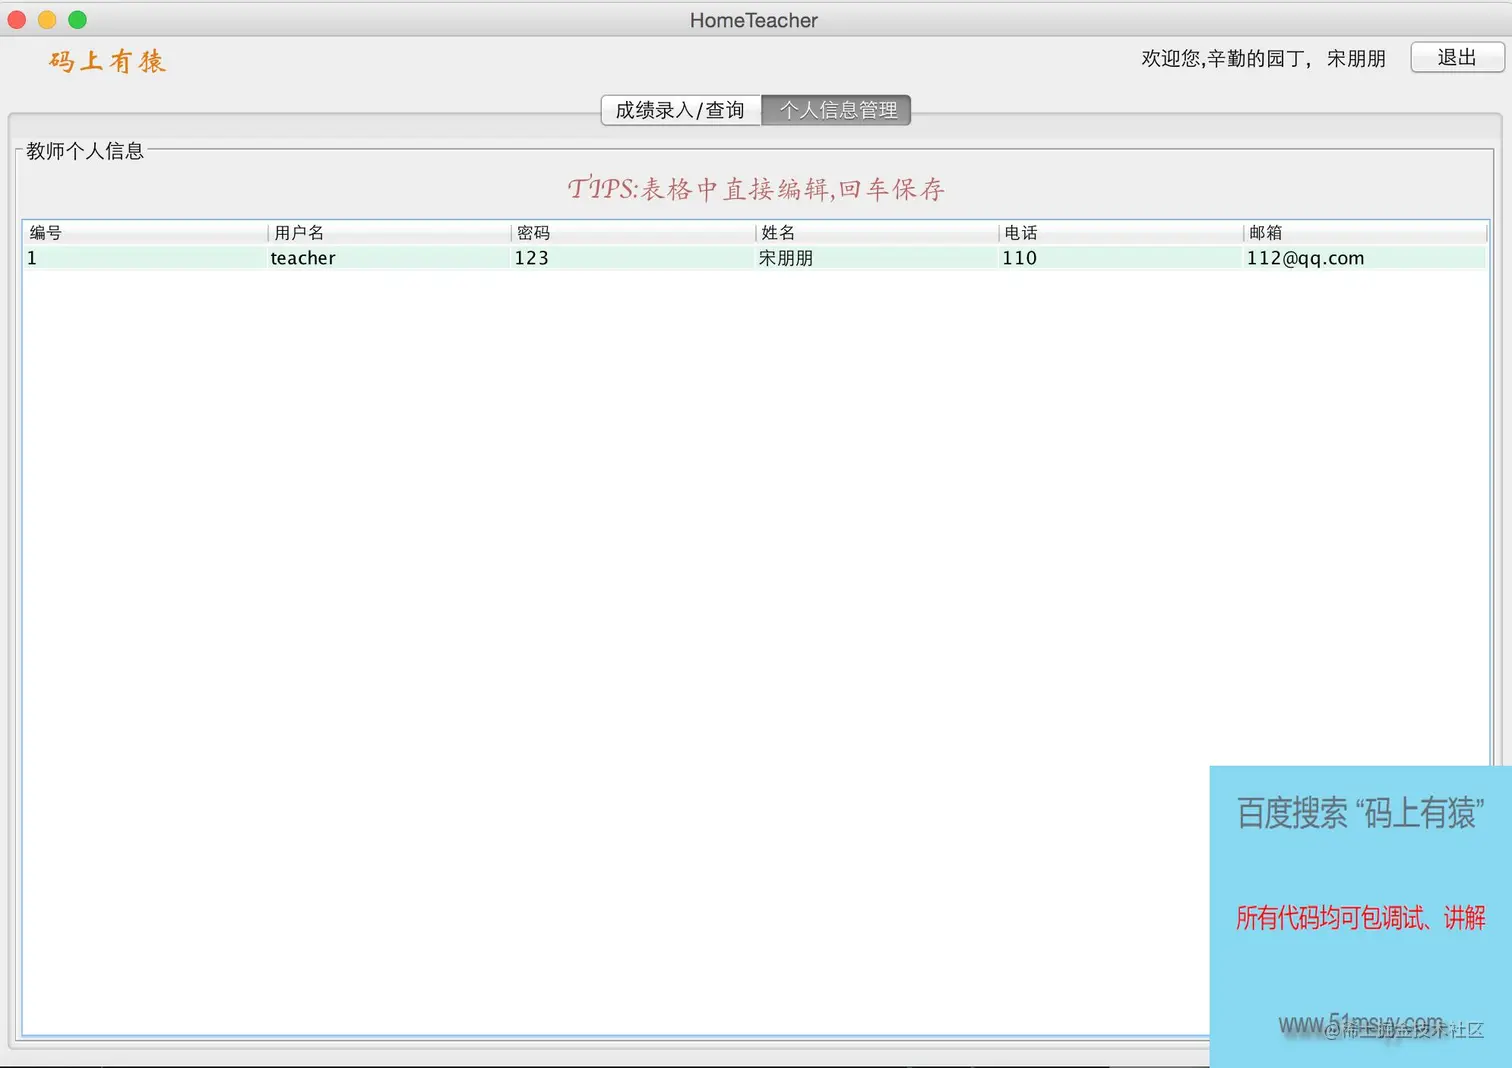Screen dimensions: 1512x1068
Task: Maximize HomeTeacher window with green button
Action: click(77, 20)
